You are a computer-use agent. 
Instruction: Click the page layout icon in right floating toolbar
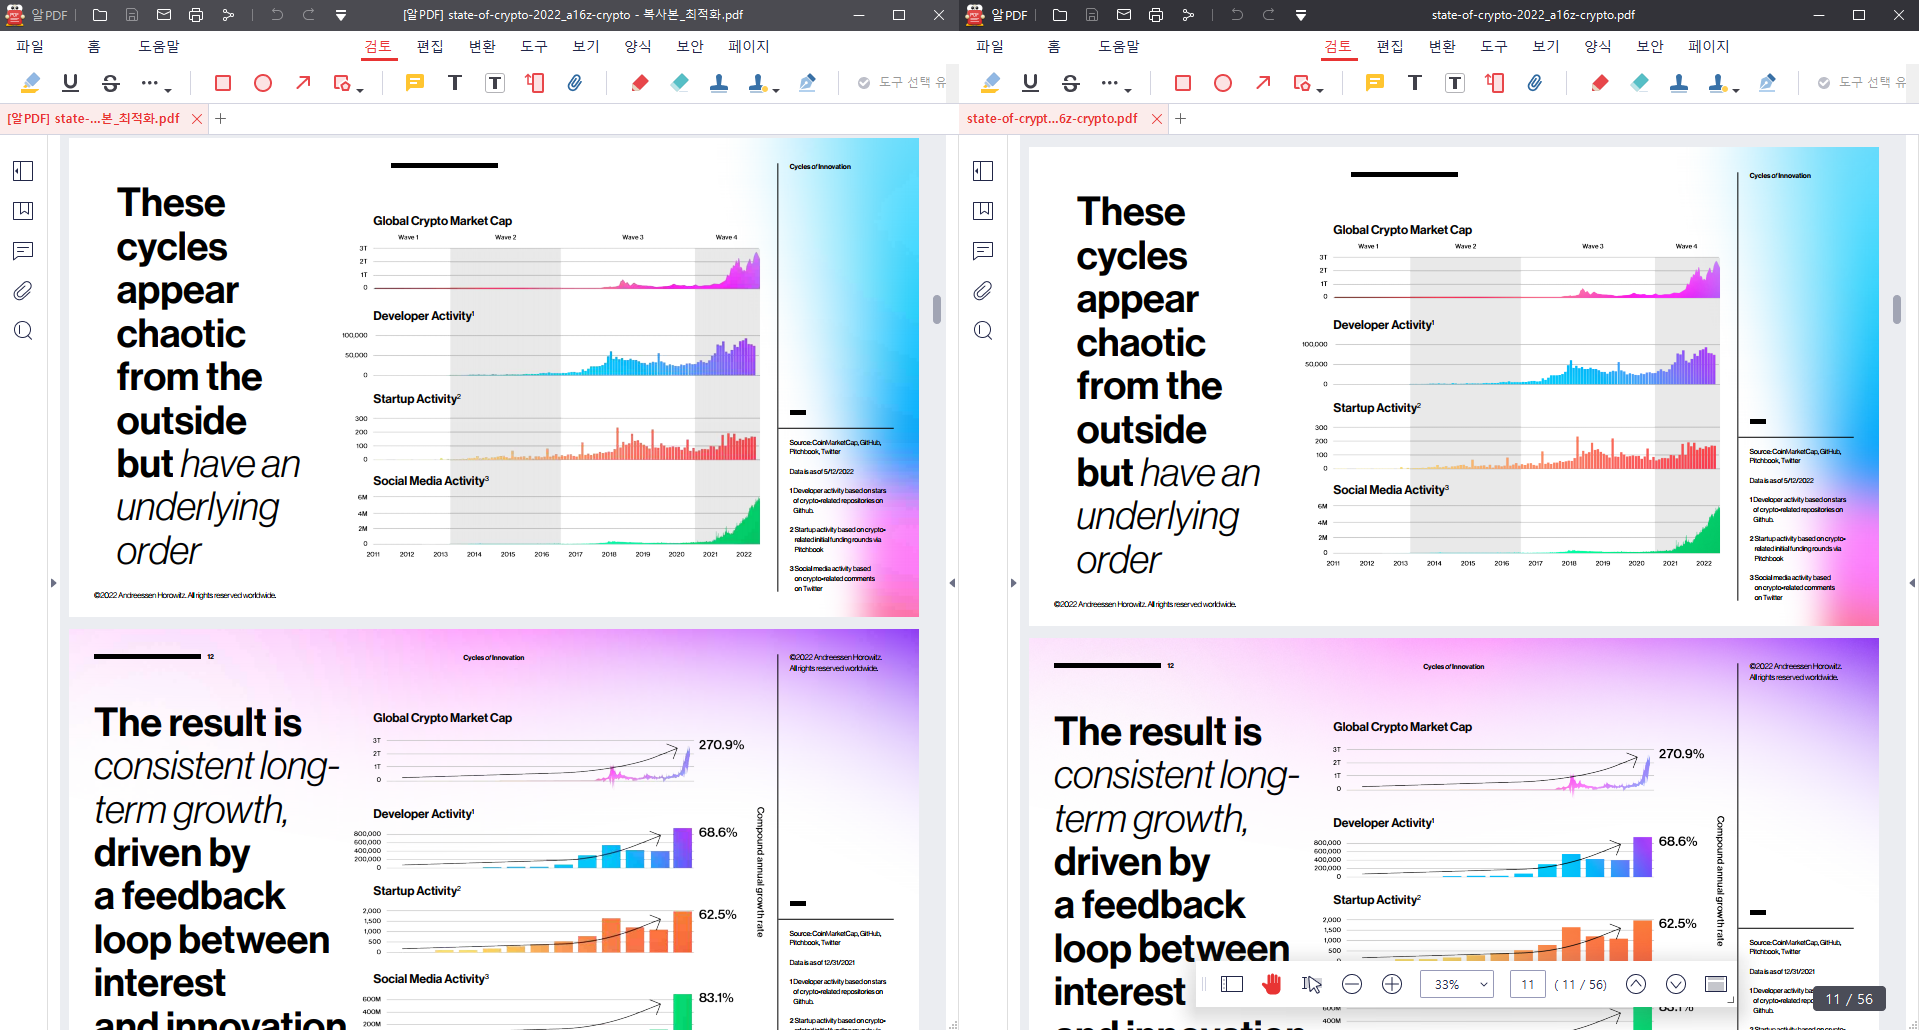point(1232,984)
